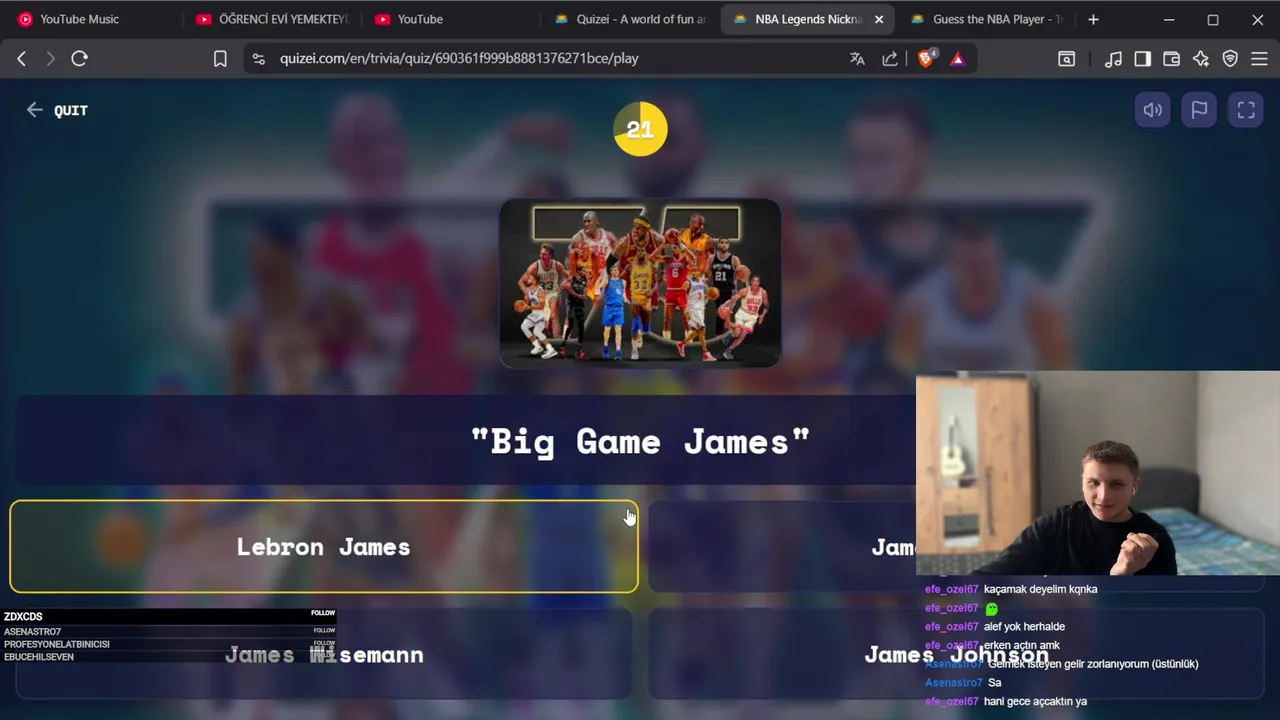1280x720 pixels.
Task: Click EBUCEHILSEVEN in the follower list
Action: click(39, 657)
